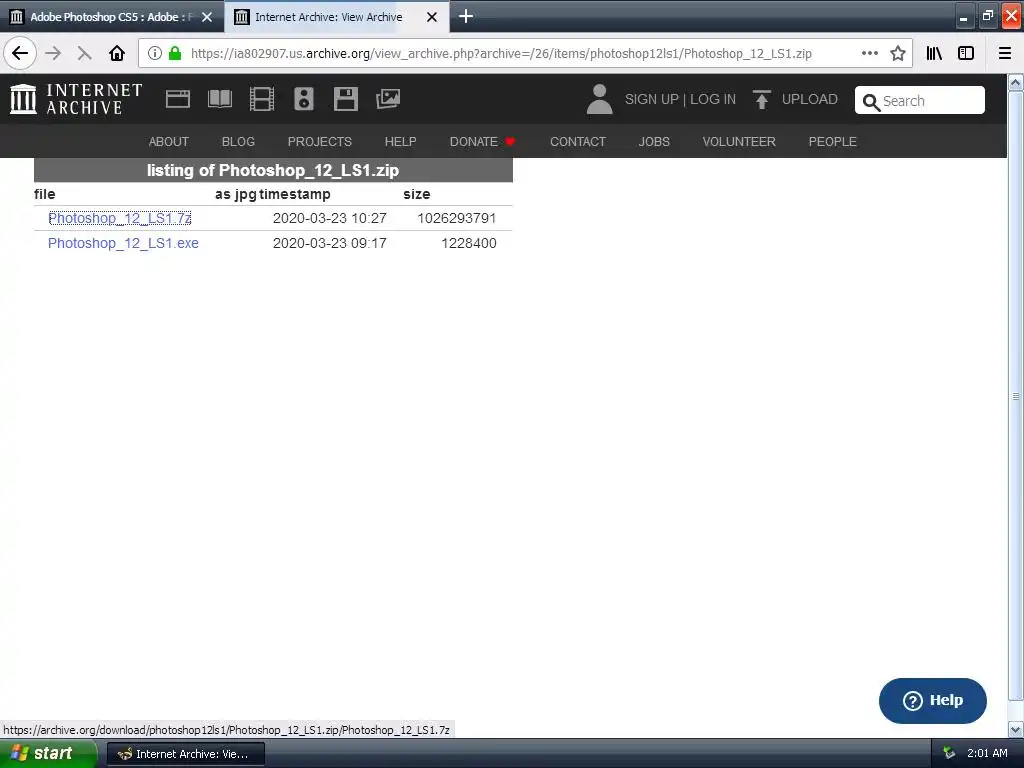Click the 'file' column header
The height and width of the screenshot is (768, 1024).
(44, 194)
